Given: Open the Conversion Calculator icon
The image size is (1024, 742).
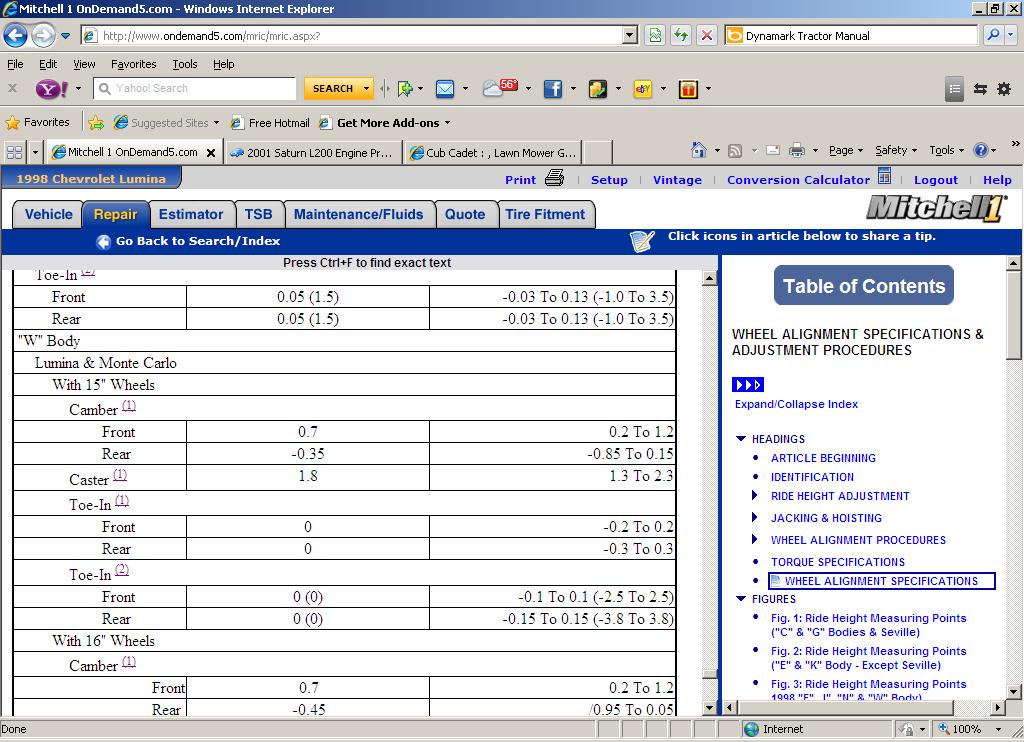Looking at the screenshot, I should pyautogui.click(x=884, y=178).
